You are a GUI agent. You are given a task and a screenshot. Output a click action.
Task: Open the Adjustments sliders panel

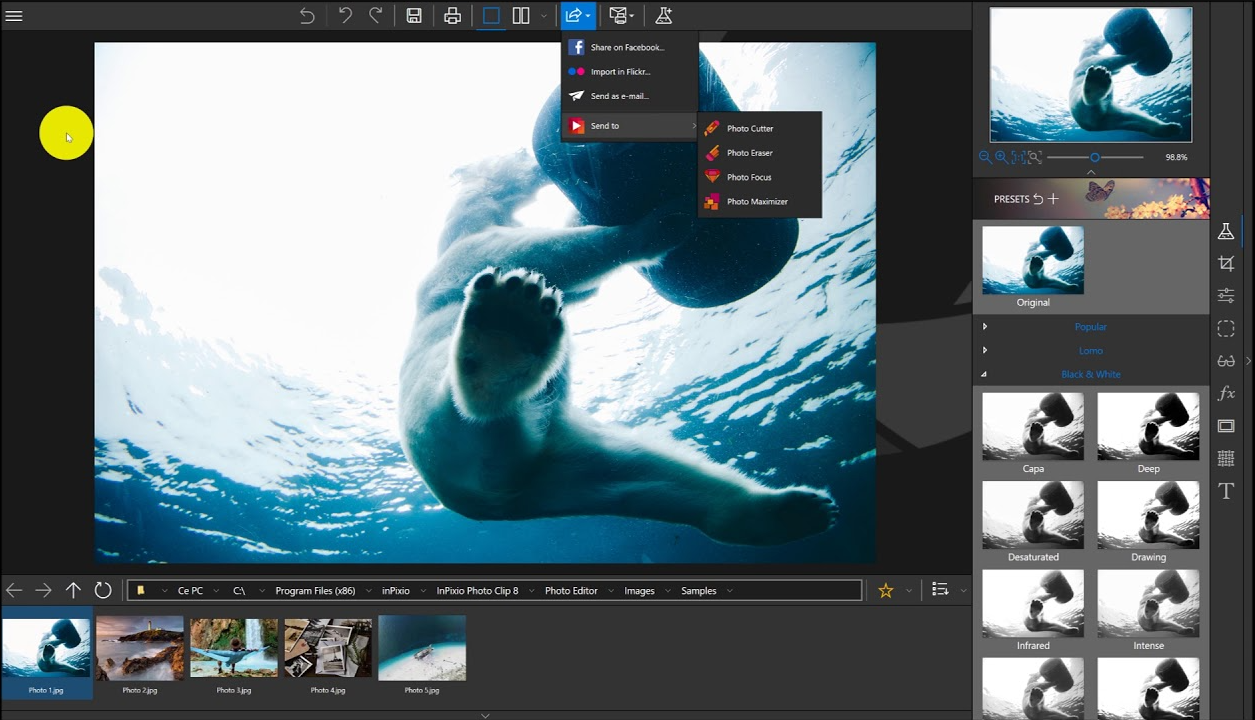1226,296
